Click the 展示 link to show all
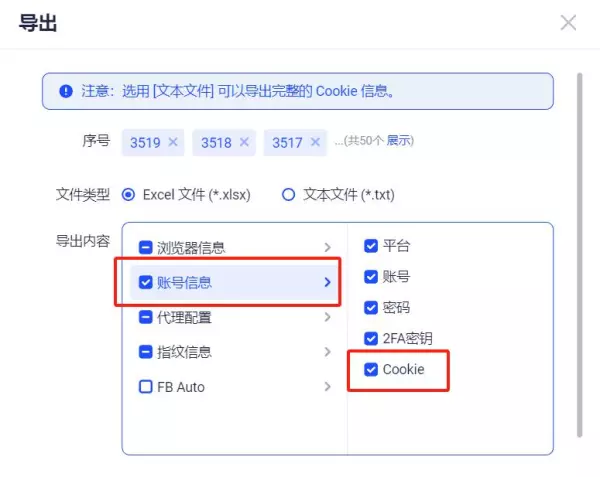Viewport: 600px width, 477px height. [398, 141]
